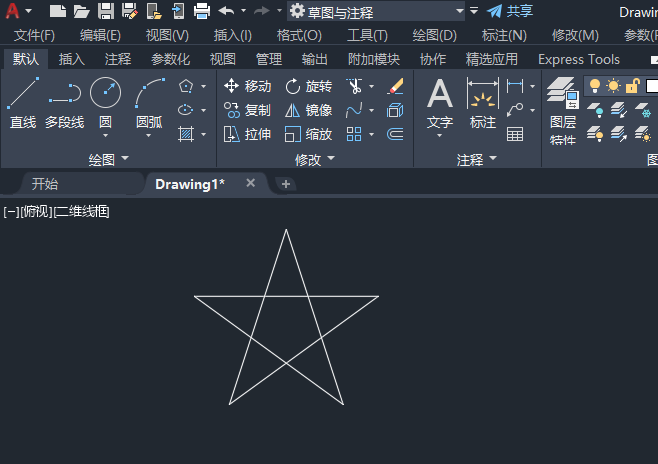Screen dimensions: 658x464
Task: Open the 绘图(D) menu
Action: [434, 35]
